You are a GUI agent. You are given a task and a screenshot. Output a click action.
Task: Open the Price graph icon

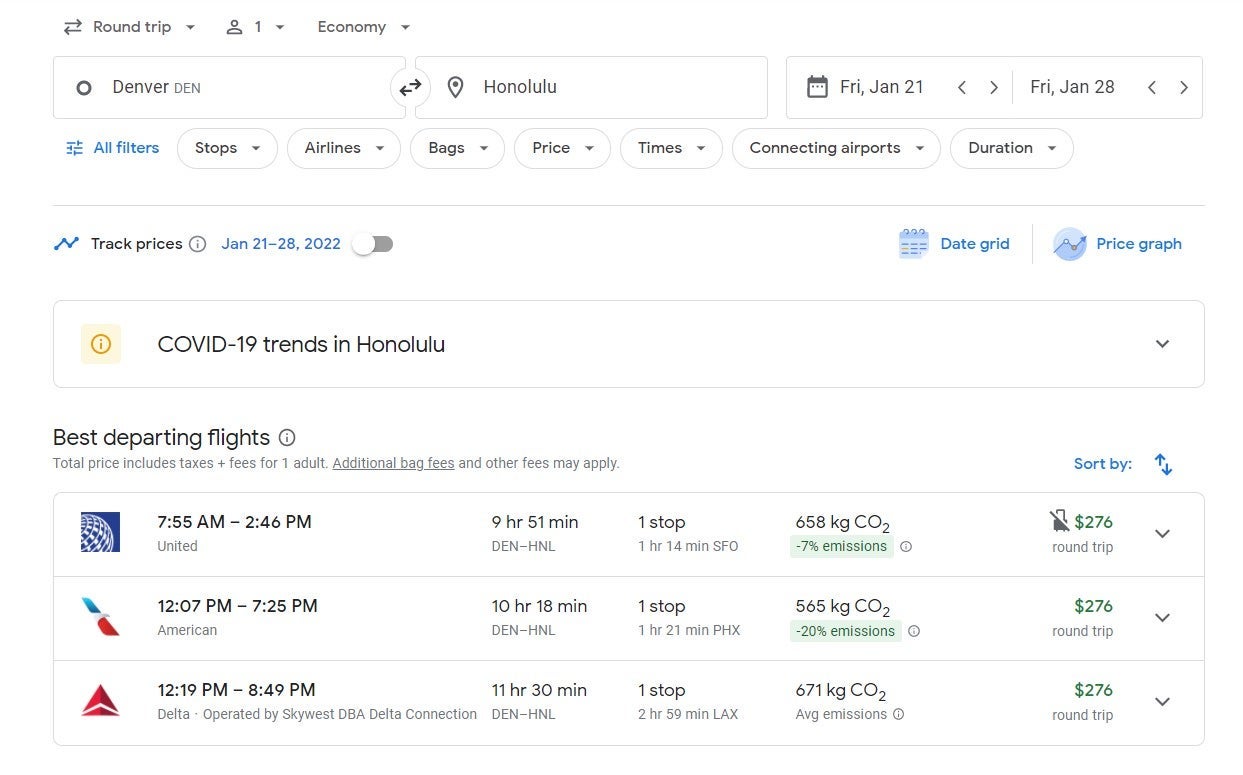1069,244
